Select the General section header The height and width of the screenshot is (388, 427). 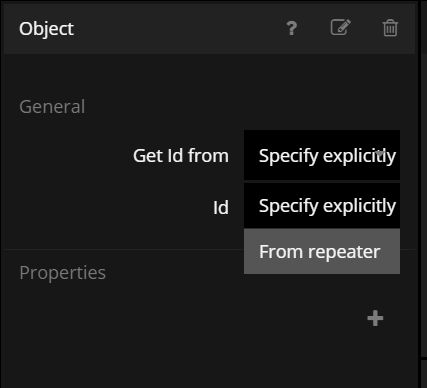tap(52, 107)
